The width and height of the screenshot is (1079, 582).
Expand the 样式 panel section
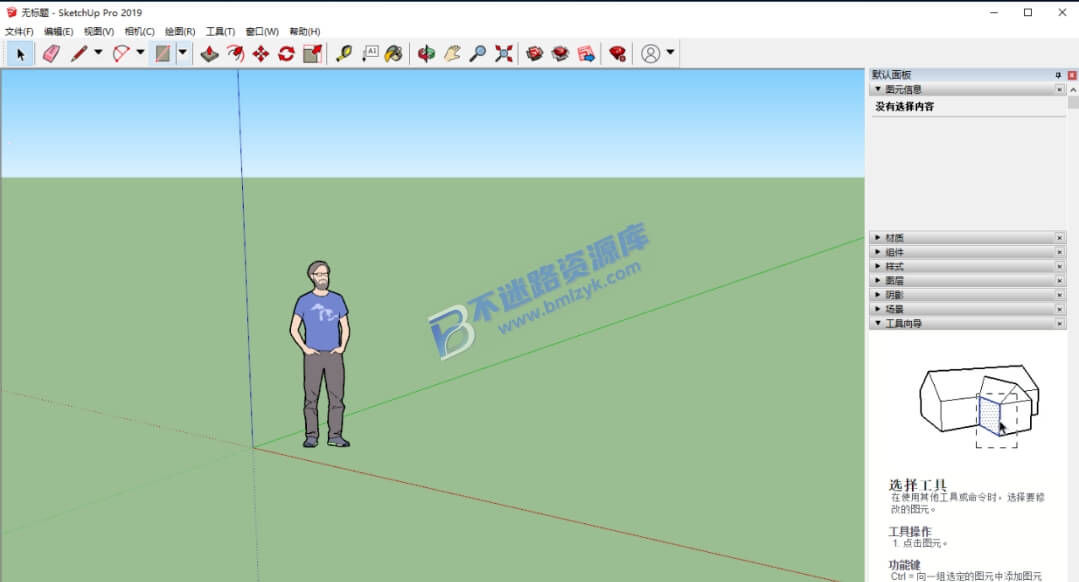(x=877, y=266)
